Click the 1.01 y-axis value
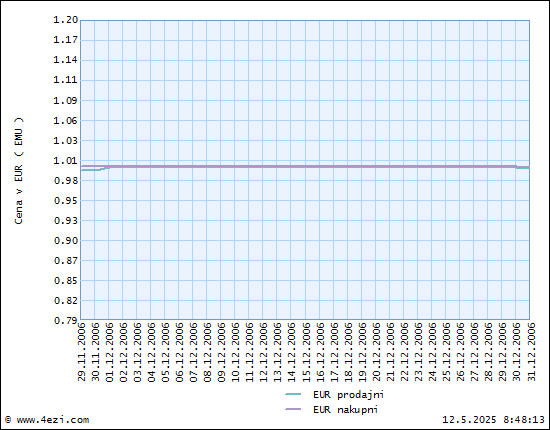Screen dimensions: 550x430 [x=66, y=161]
